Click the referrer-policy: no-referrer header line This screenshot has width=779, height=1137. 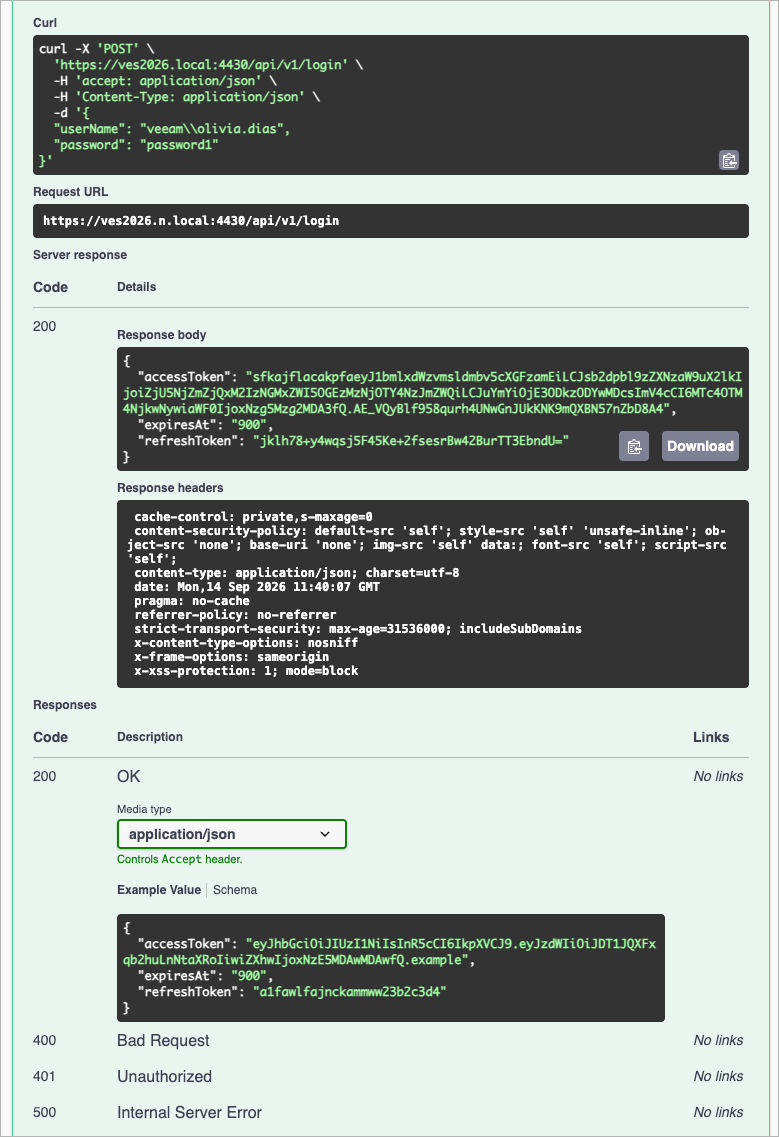[235, 615]
